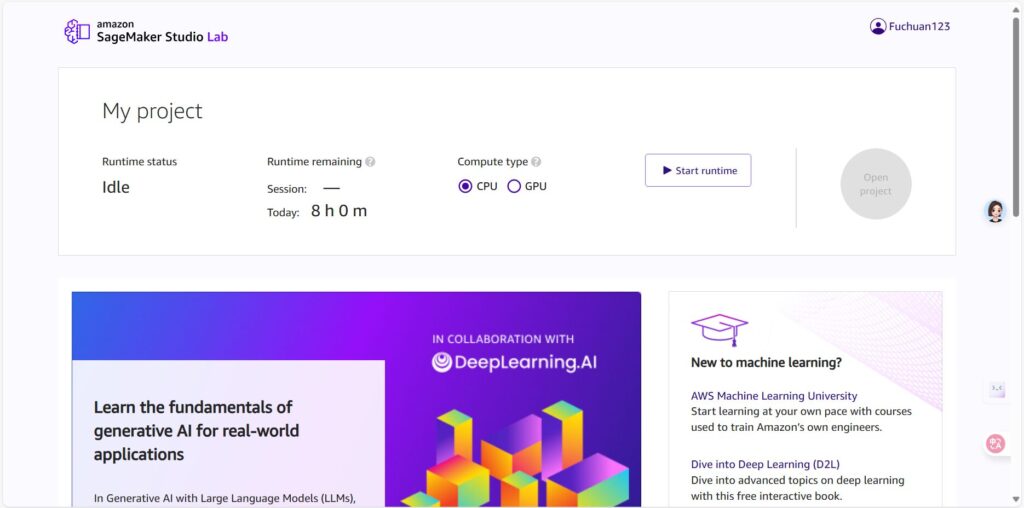Select the GPU compute type
This screenshot has height=508, width=1024.
click(x=514, y=187)
